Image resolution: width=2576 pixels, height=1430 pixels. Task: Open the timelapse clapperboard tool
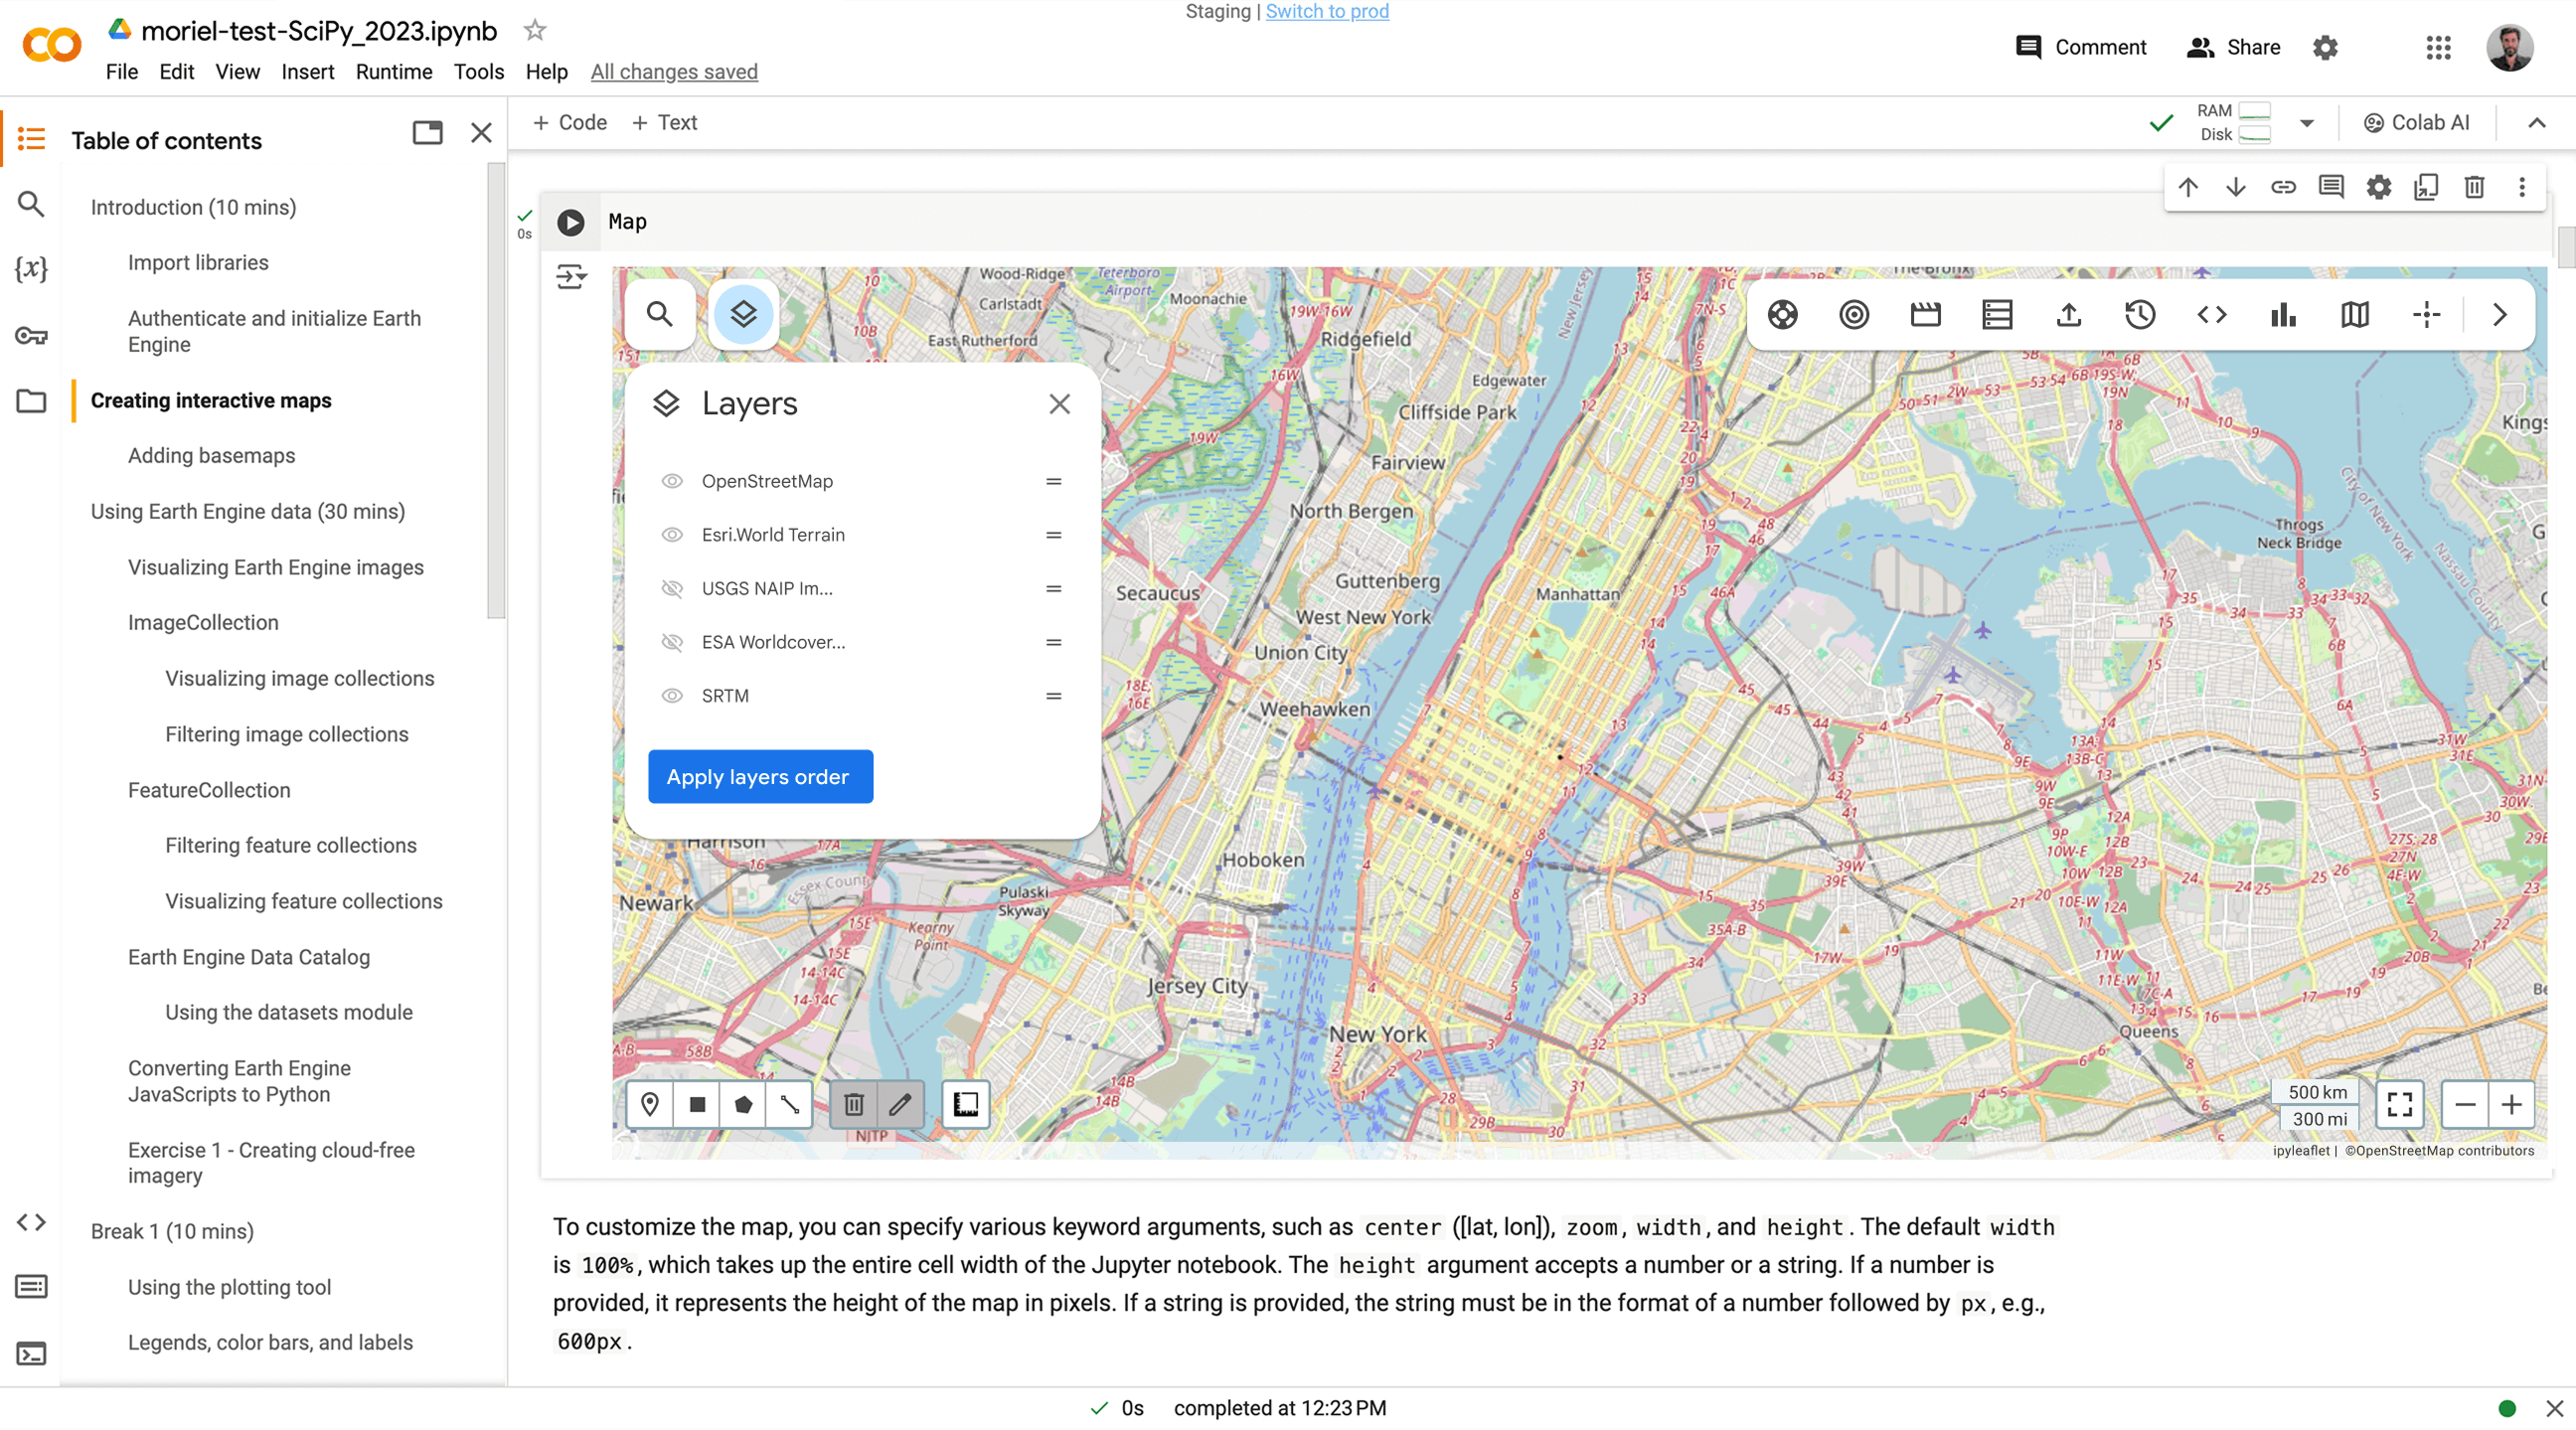1925,315
